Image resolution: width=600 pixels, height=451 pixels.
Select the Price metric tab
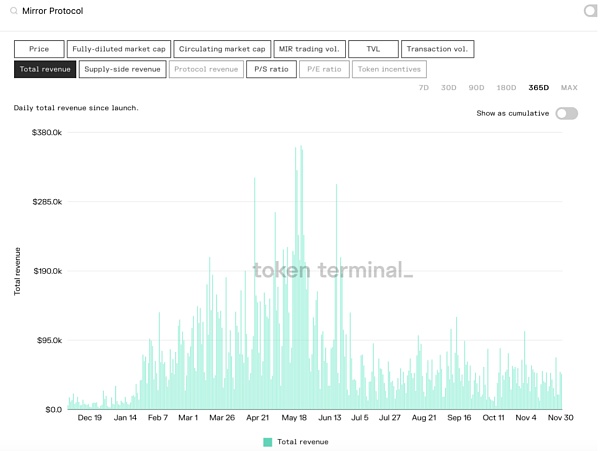click(x=39, y=49)
